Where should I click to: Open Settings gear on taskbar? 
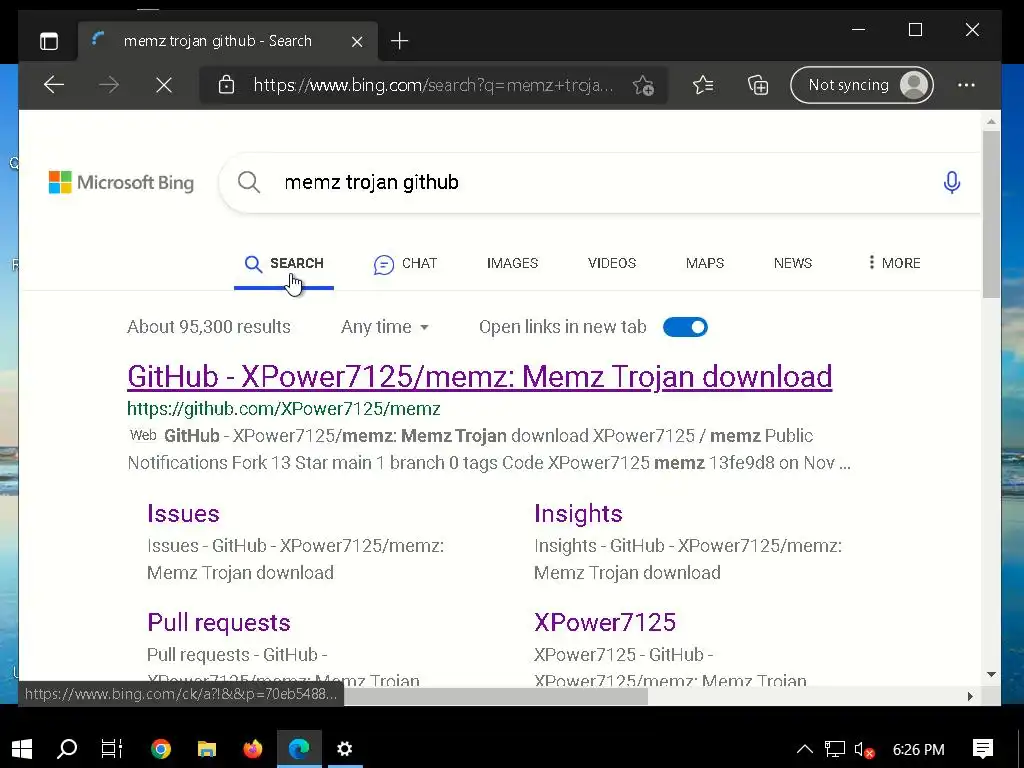coord(345,749)
